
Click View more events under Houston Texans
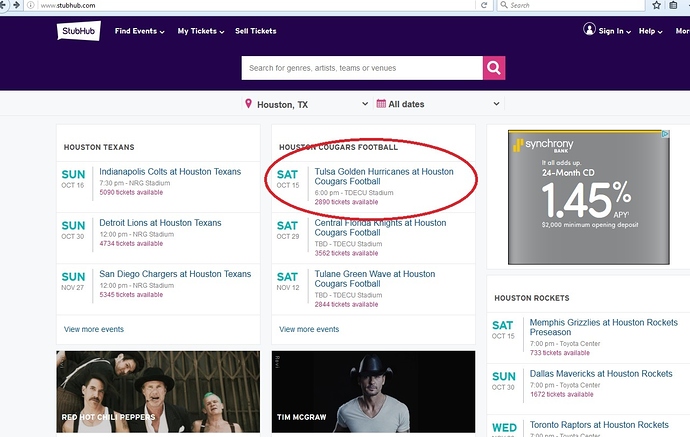(94, 329)
